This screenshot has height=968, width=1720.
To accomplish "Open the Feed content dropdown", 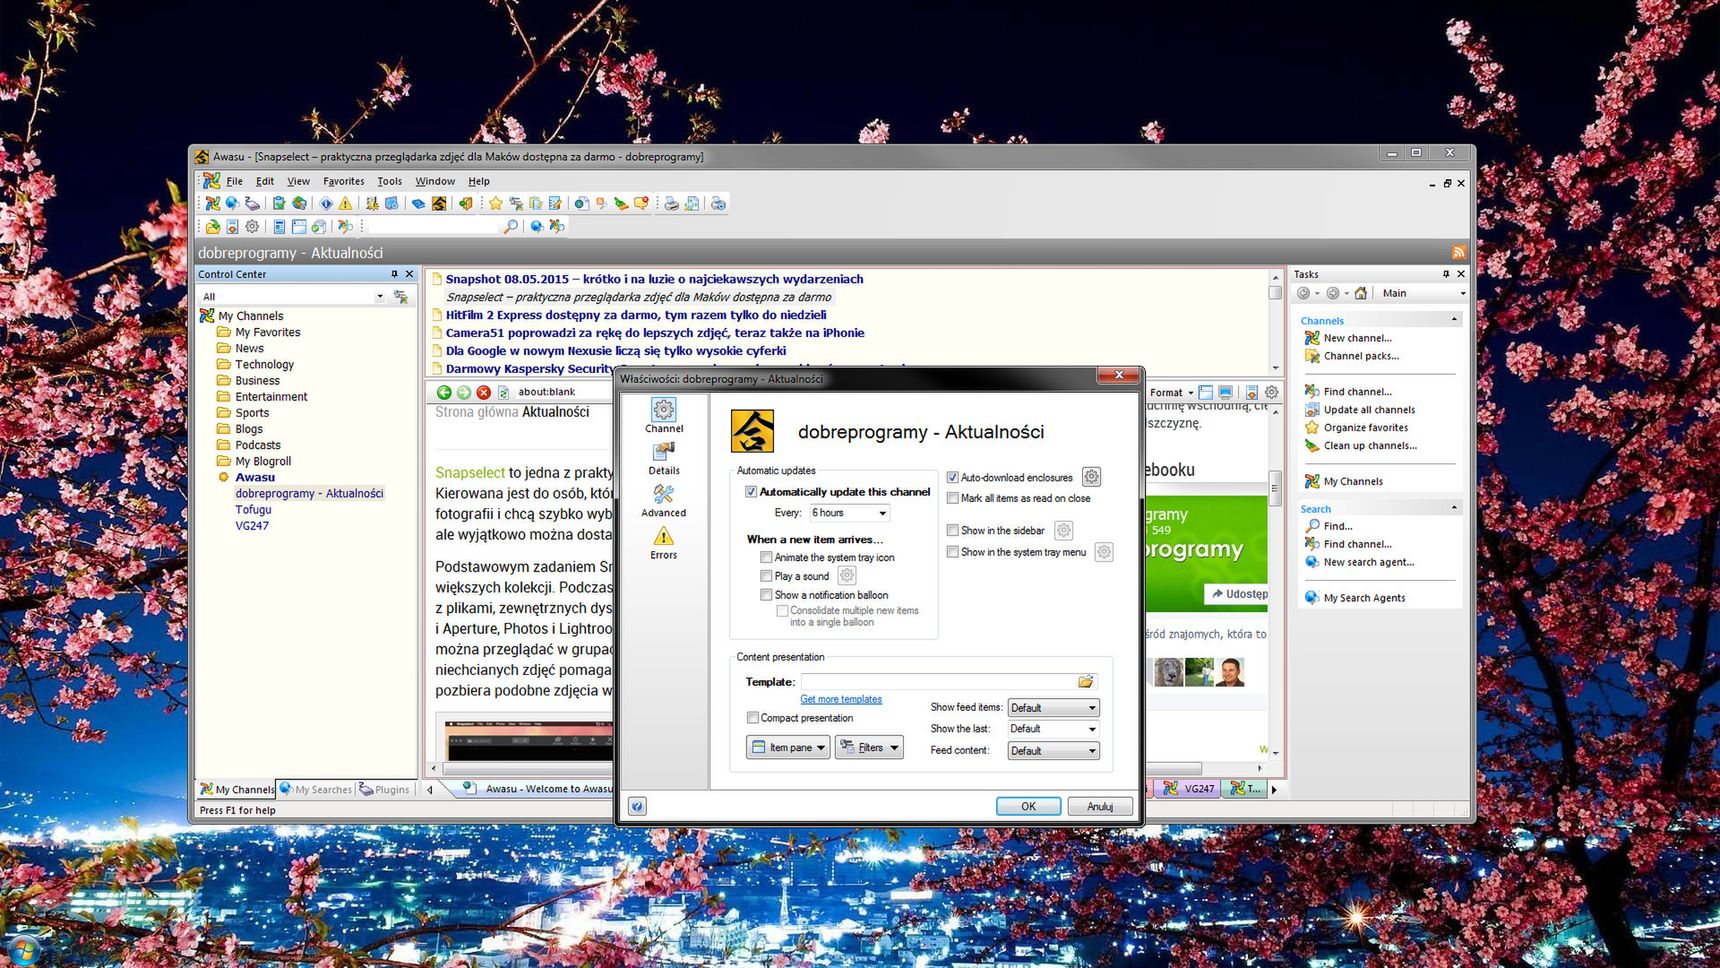I will tap(1053, 751).
